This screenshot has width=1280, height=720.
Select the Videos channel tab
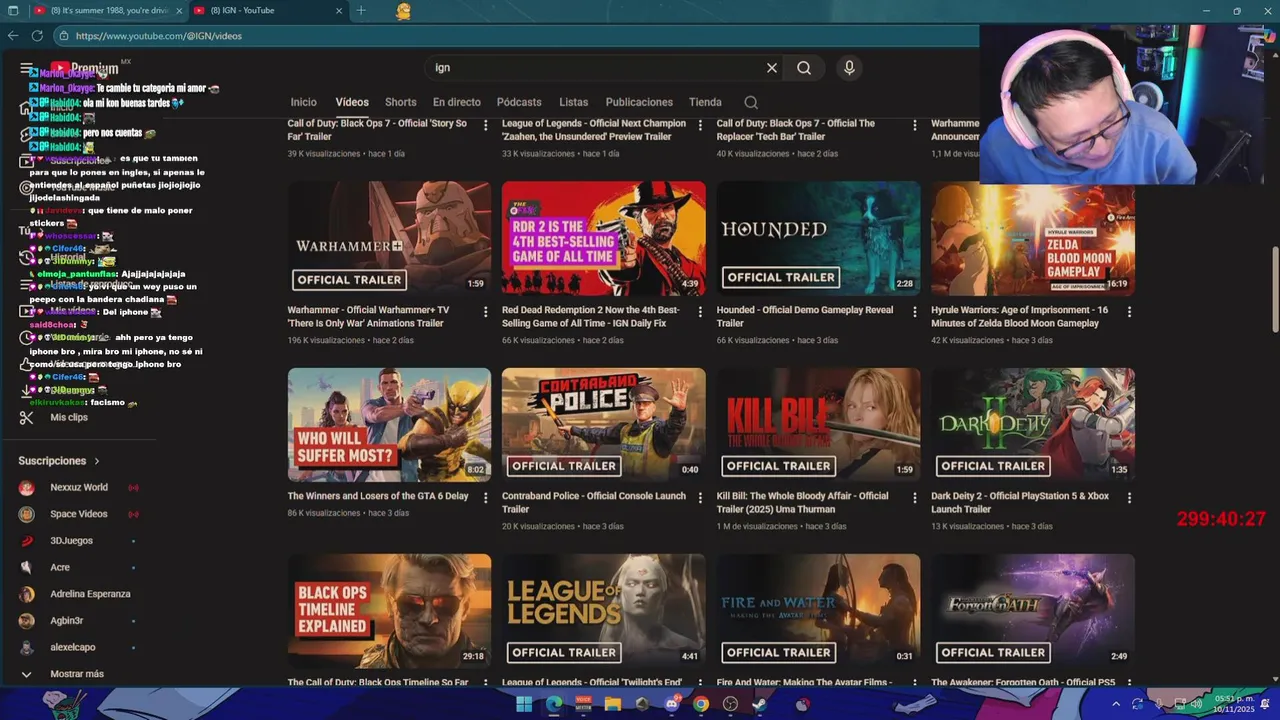coord(352,102)
